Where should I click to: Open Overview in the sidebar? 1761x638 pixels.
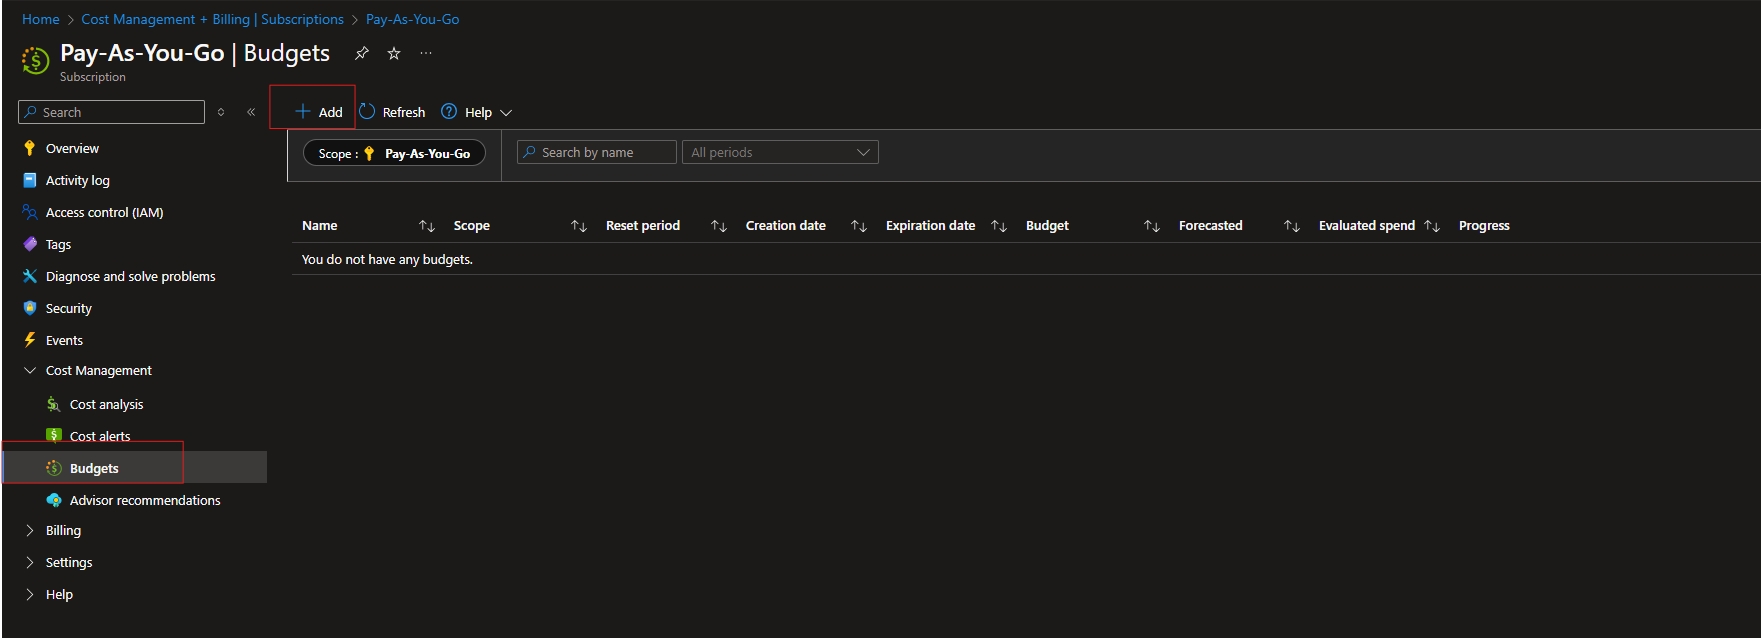72,148
